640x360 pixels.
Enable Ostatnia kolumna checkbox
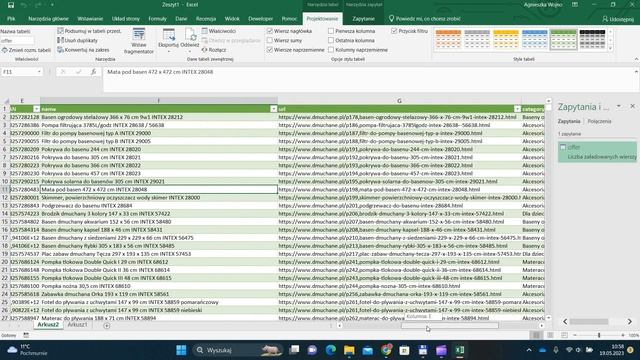click(331, 40)
